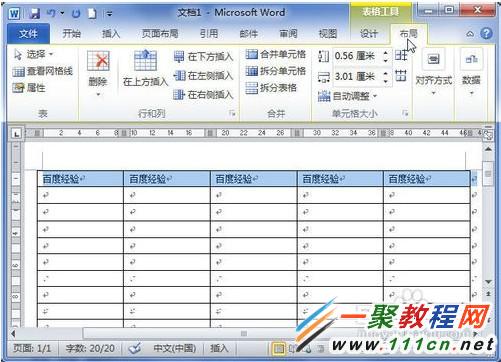Click the Save icon in quick access toolbar
The image size is (501, 362).
click(34, 13)
